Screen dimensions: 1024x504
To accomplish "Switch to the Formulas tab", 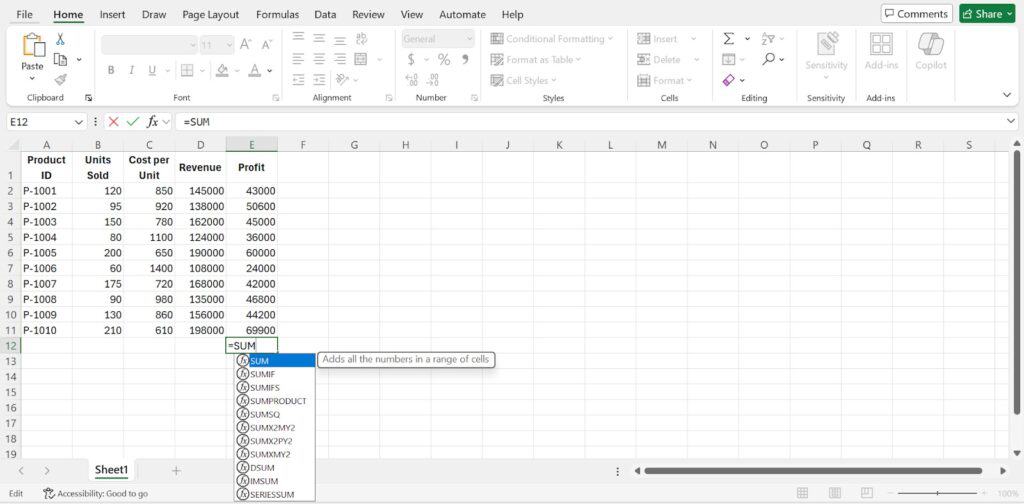I will tap(277, 14).
